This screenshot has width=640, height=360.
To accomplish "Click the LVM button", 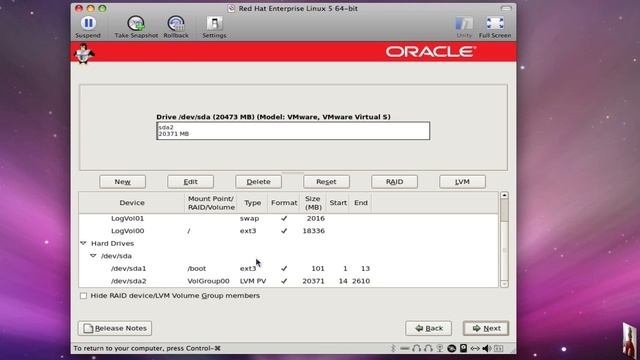I will point(462,182).
